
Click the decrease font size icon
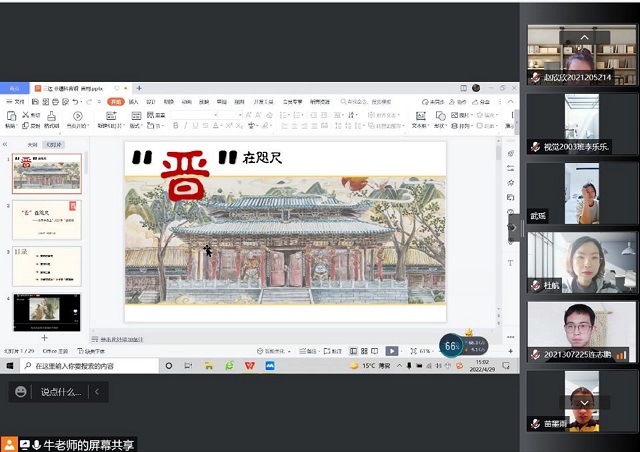click(258, 115)
